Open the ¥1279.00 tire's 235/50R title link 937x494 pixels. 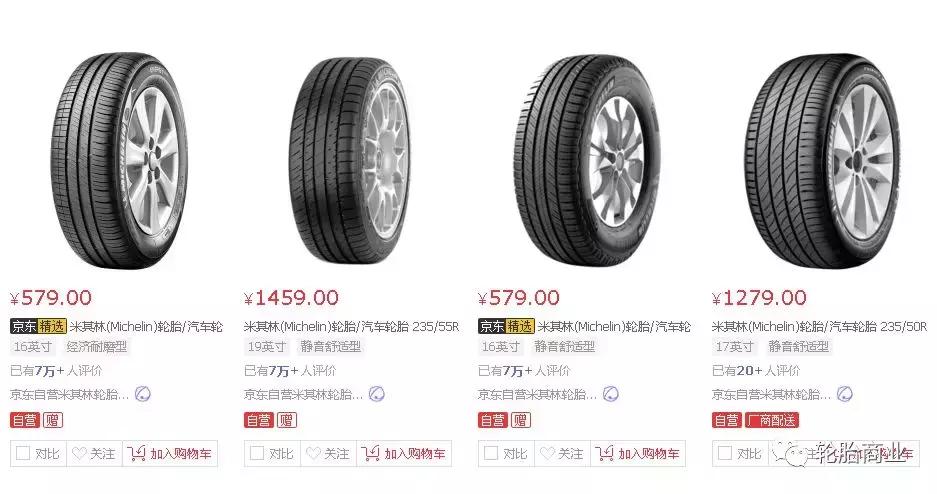pos(820,326)
